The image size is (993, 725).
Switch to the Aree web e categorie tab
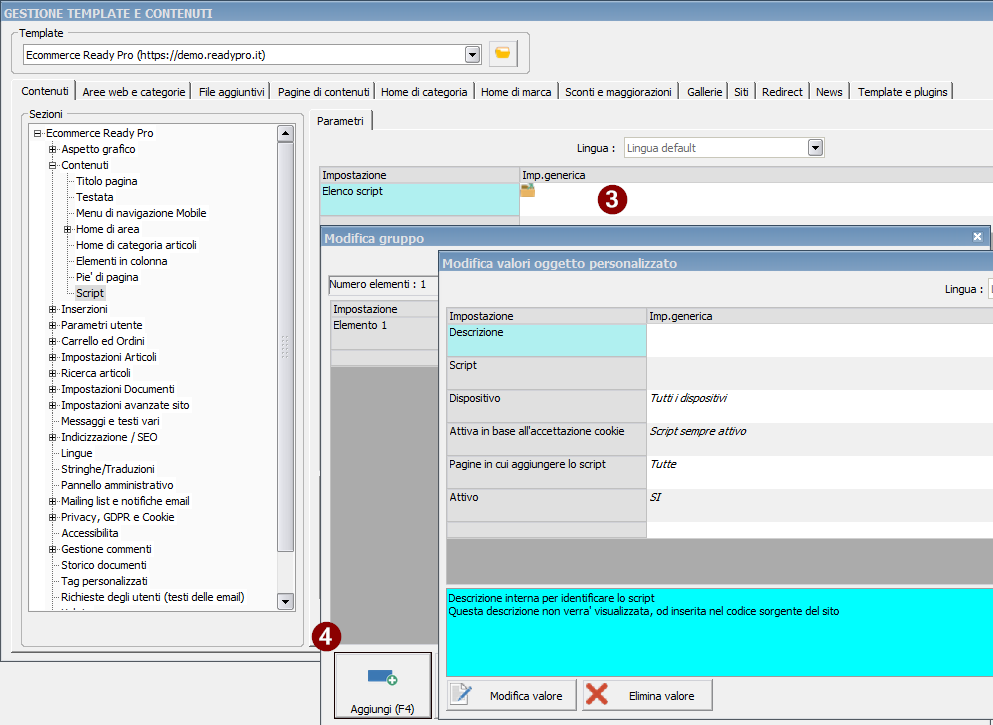click(134, 92)
